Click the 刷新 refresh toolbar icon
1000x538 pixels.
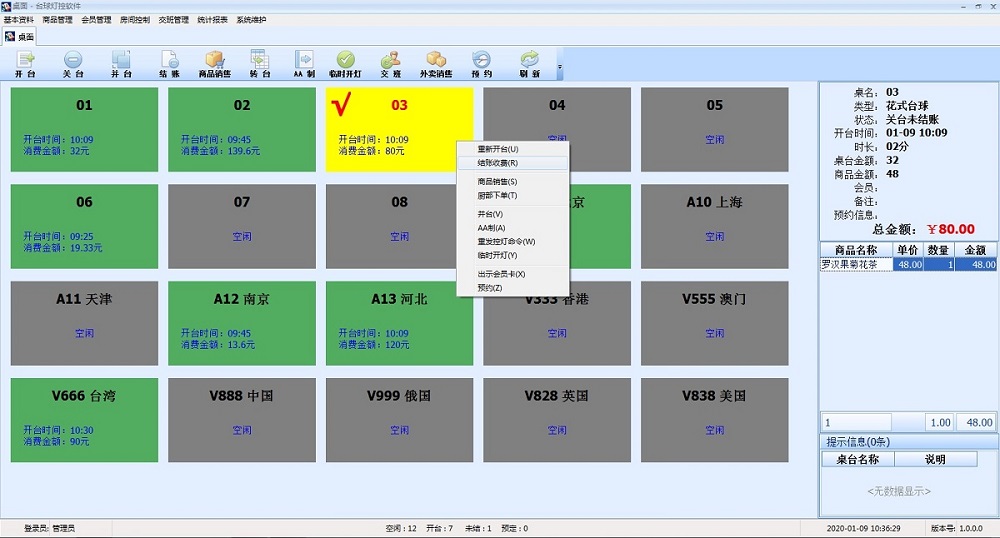coord(529,64)
